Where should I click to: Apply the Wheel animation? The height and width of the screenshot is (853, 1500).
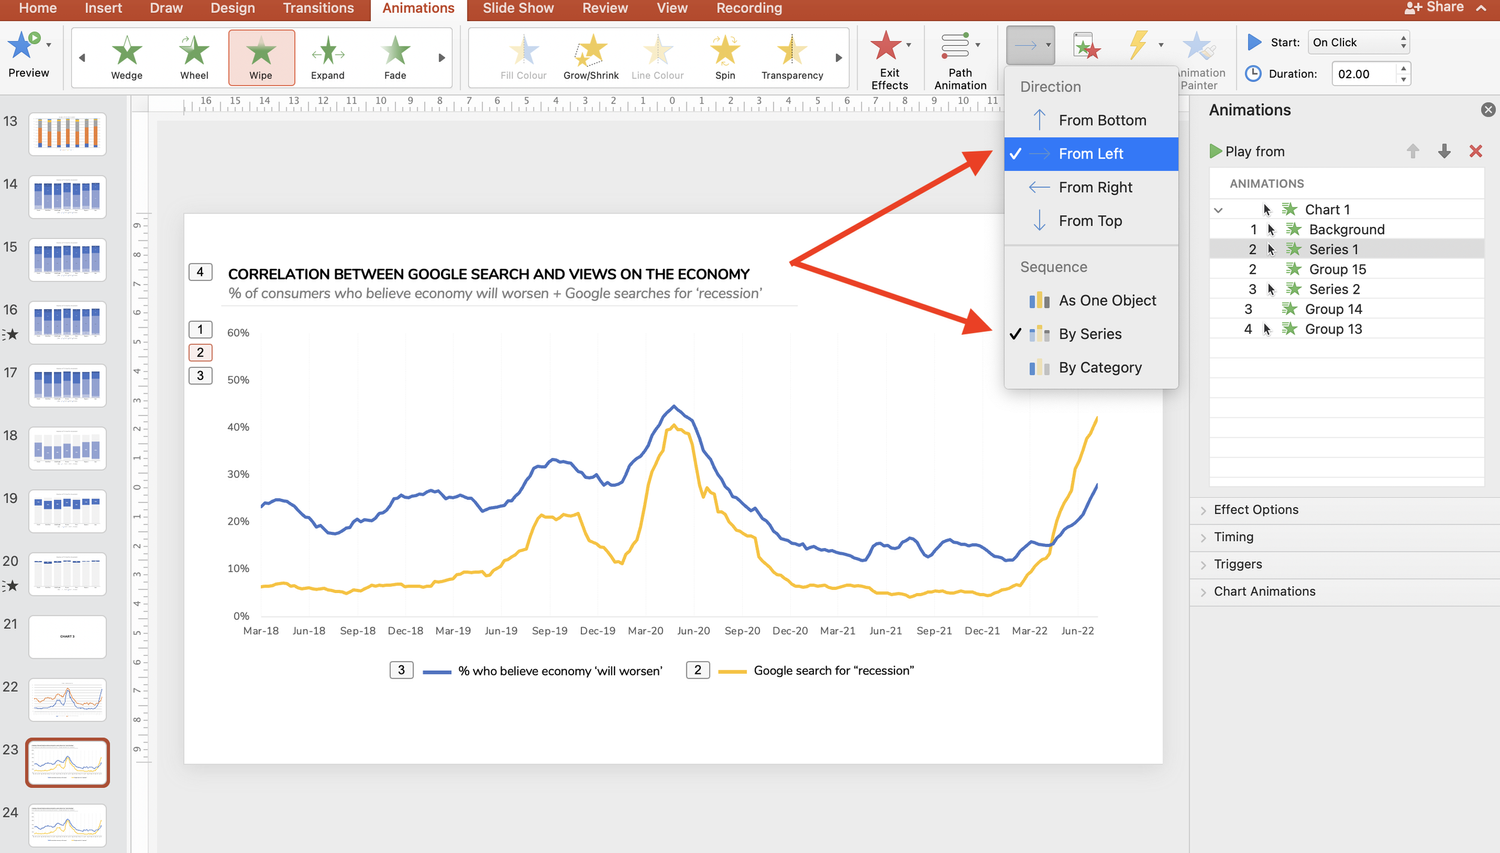193,55
